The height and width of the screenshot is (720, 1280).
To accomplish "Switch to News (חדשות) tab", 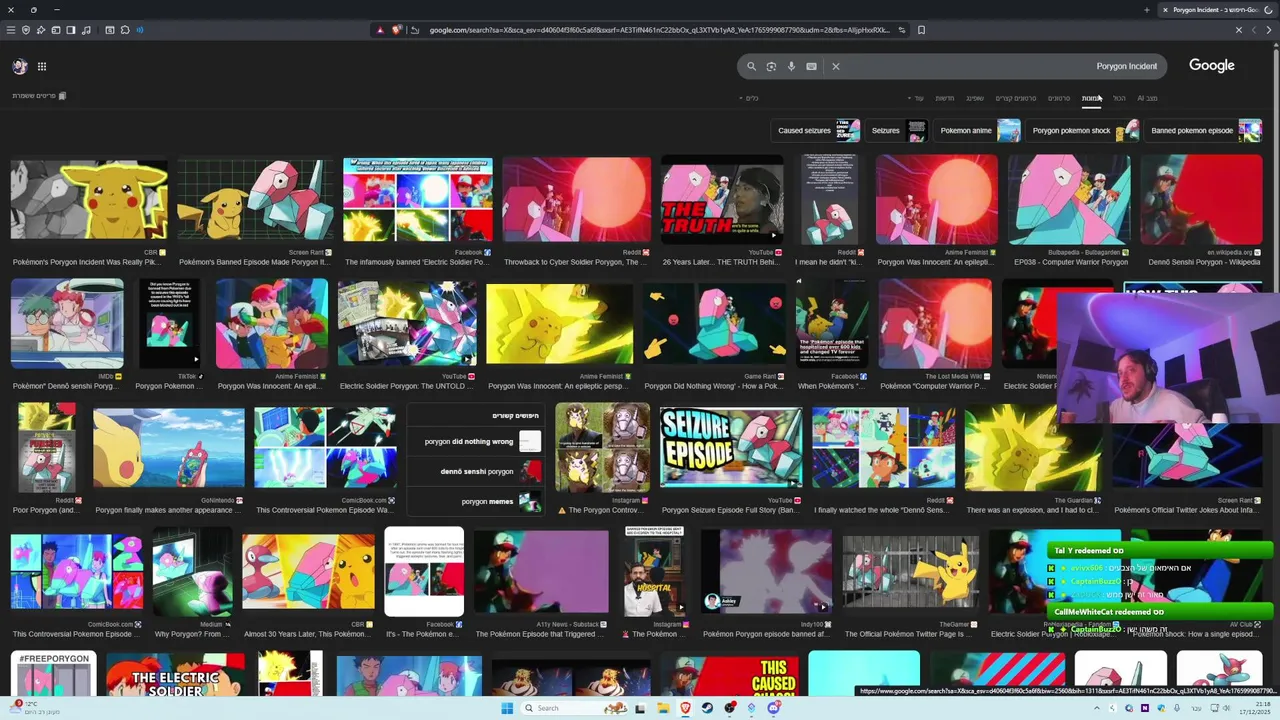I will (945, 98).
